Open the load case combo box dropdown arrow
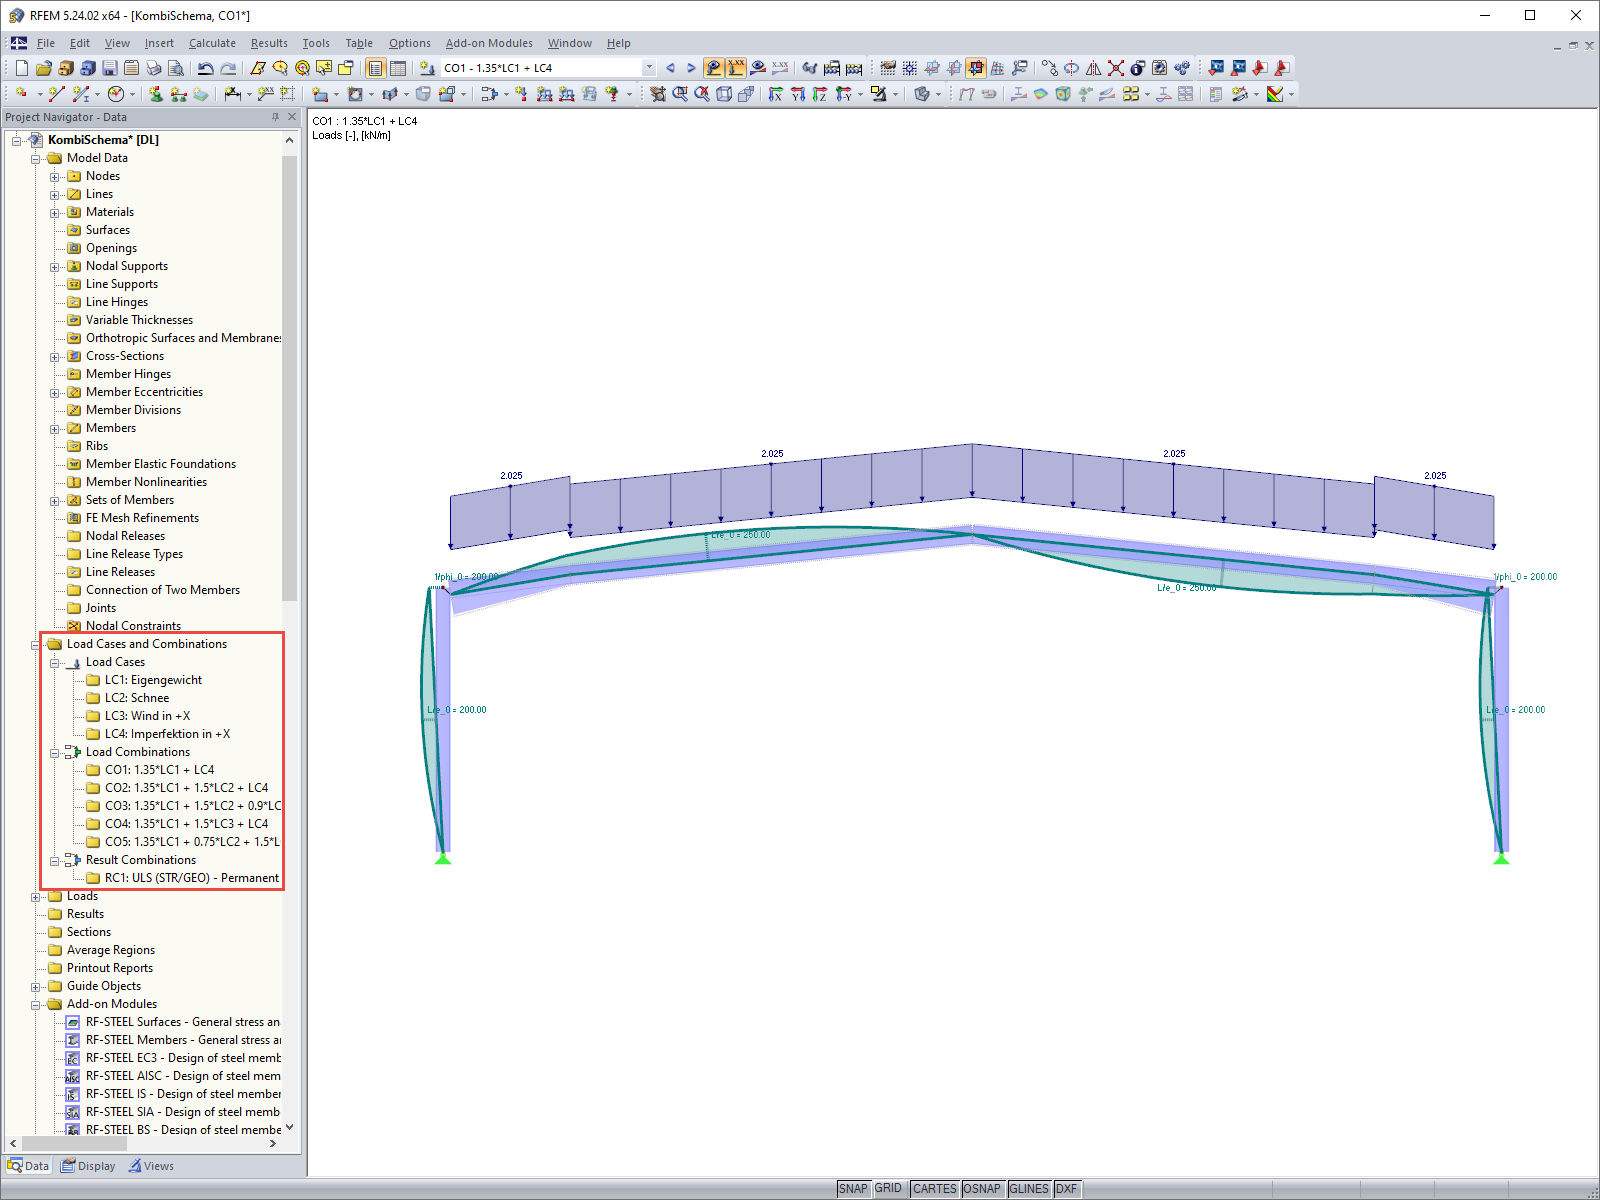Screen dimensions: 1600x1200 tap(649, 68)
